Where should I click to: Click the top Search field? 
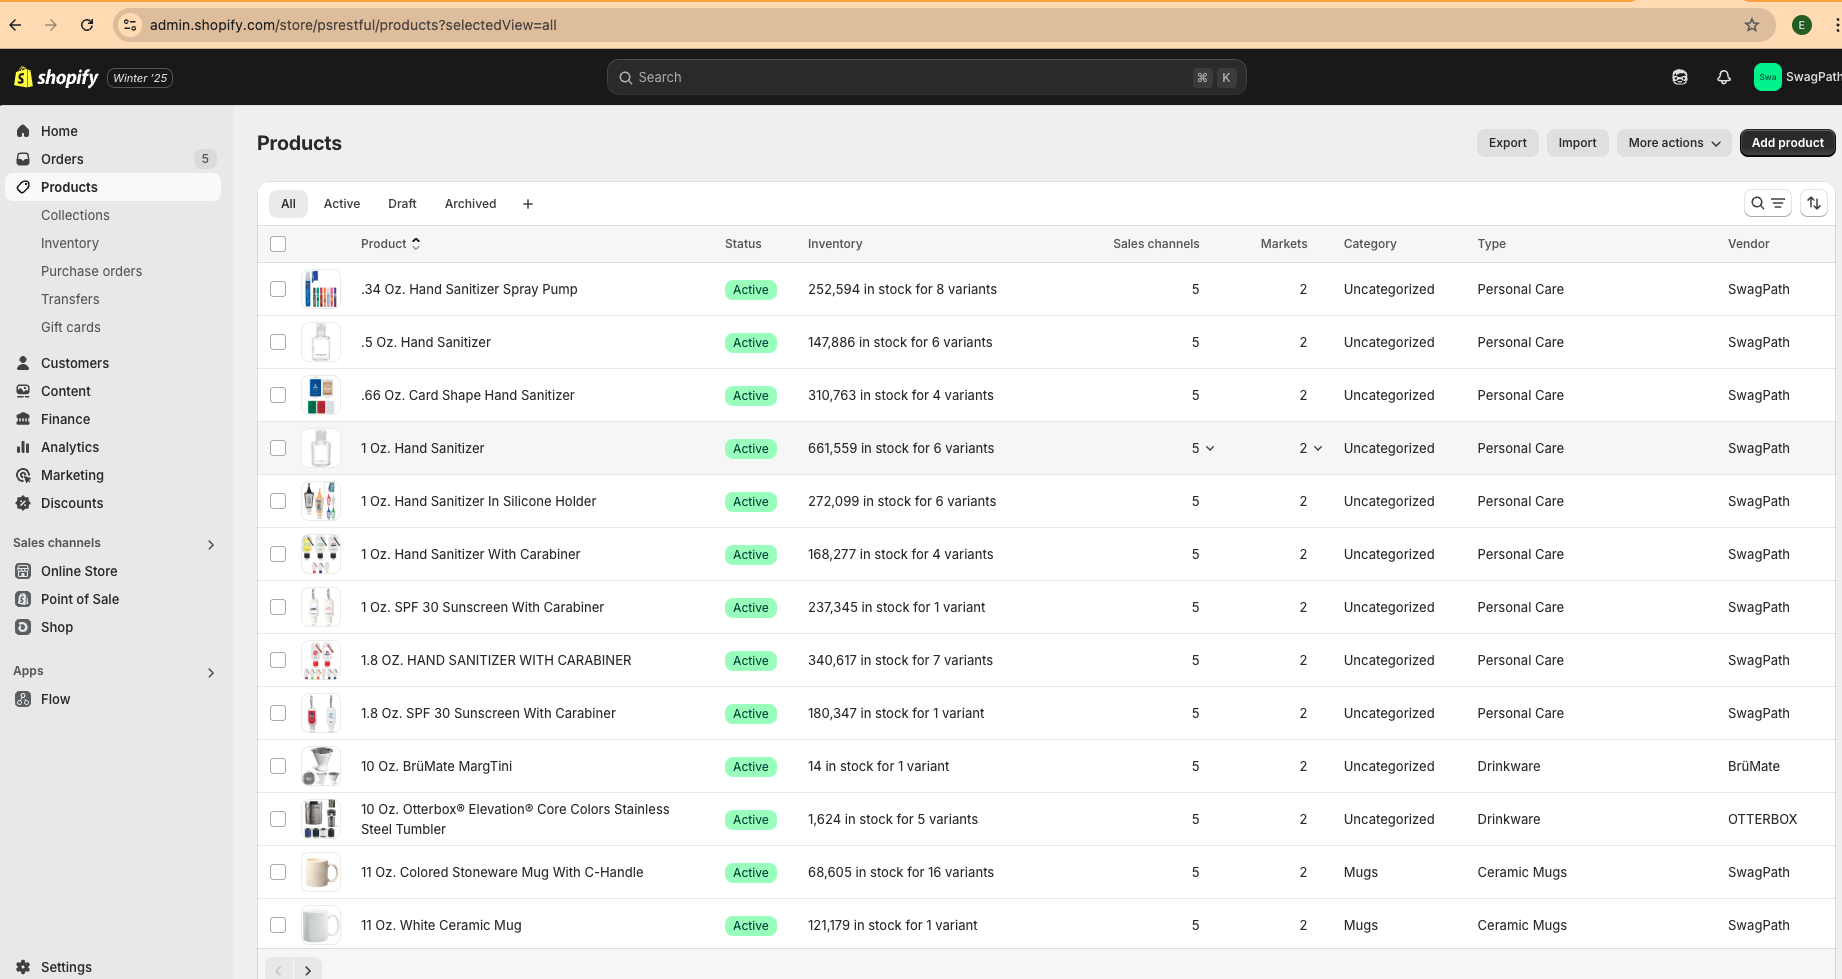[927, 77]
